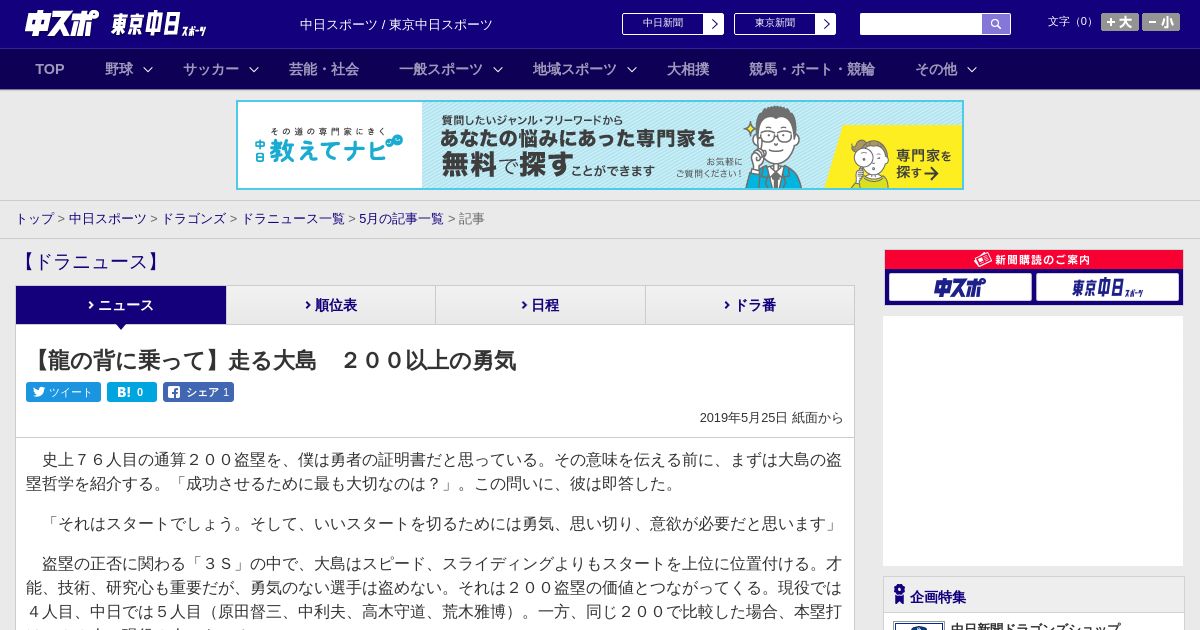Expand the 一般スポーツ dropdown chevron
1200x630 pixels.
click(x=498, y=70)
